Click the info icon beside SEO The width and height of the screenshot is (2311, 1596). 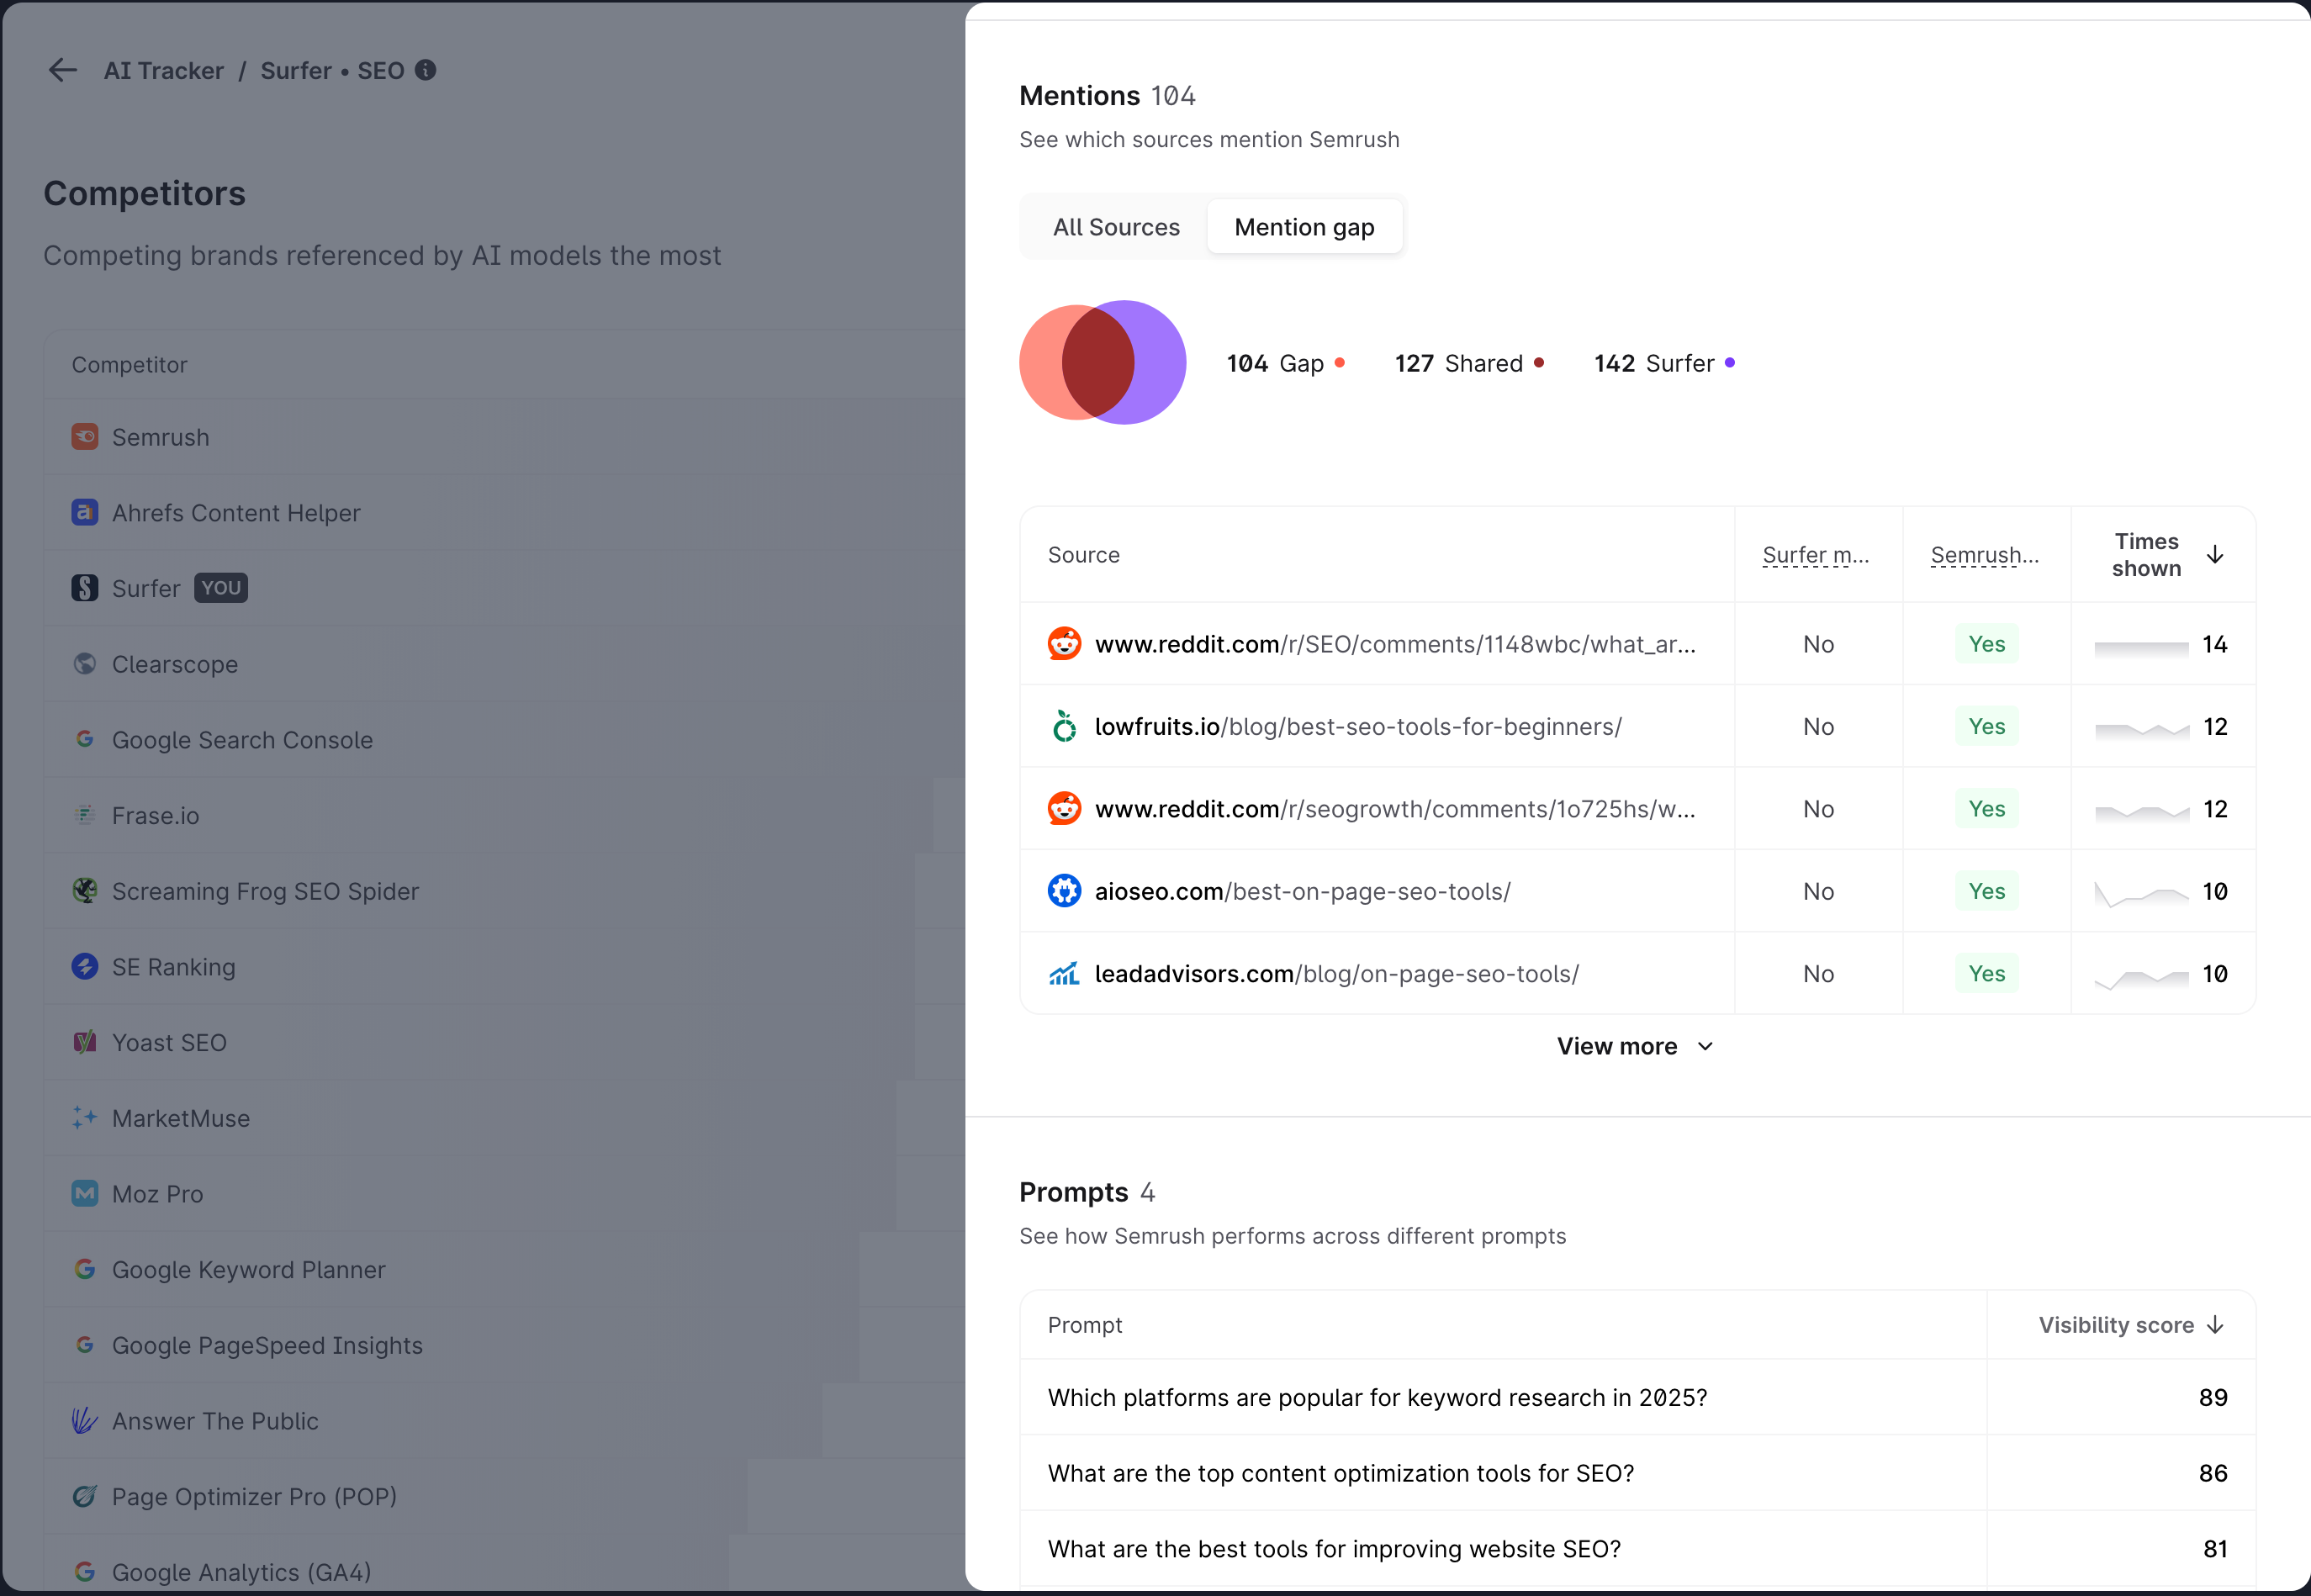click(x=425, y=70)
